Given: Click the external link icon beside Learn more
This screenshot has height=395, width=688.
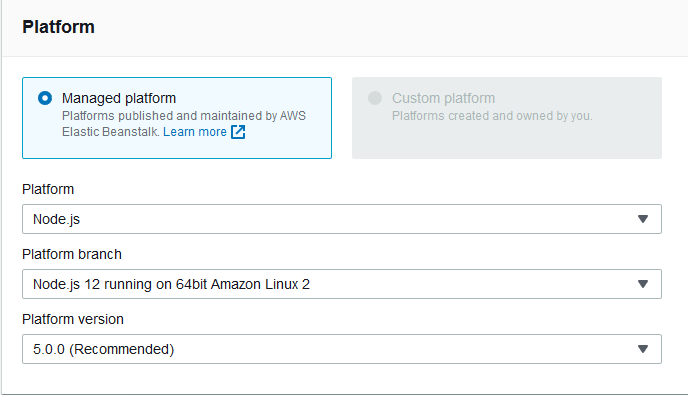Looking at the screenshot, I should tap(238, 132).
